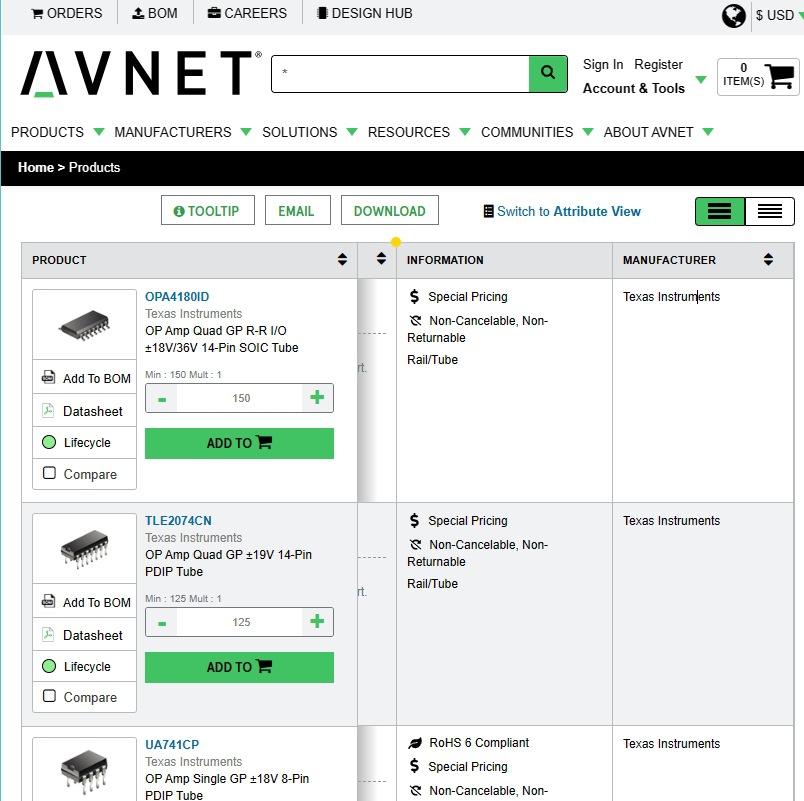Decrease TLE2074CN quantity with minus
The height and width of the screenshot is (801, 804).
(162, 623)
